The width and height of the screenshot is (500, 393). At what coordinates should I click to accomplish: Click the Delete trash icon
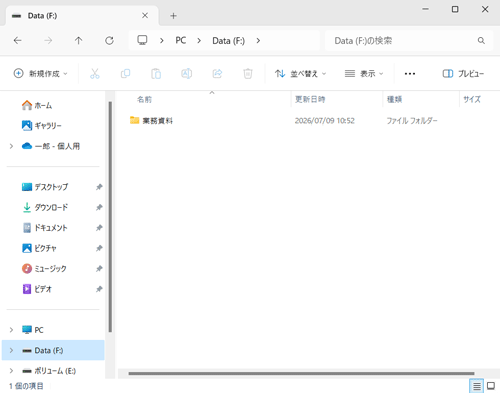[x=248, y=73]
